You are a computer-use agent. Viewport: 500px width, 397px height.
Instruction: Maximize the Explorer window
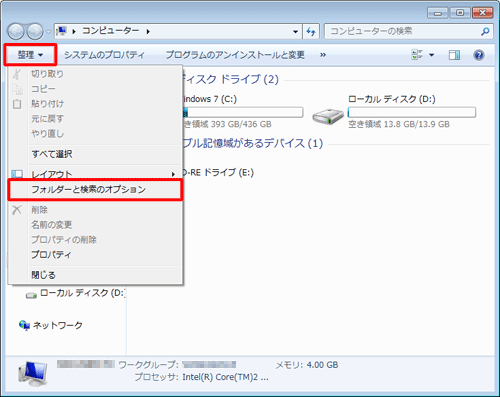(x=460, y=13)
